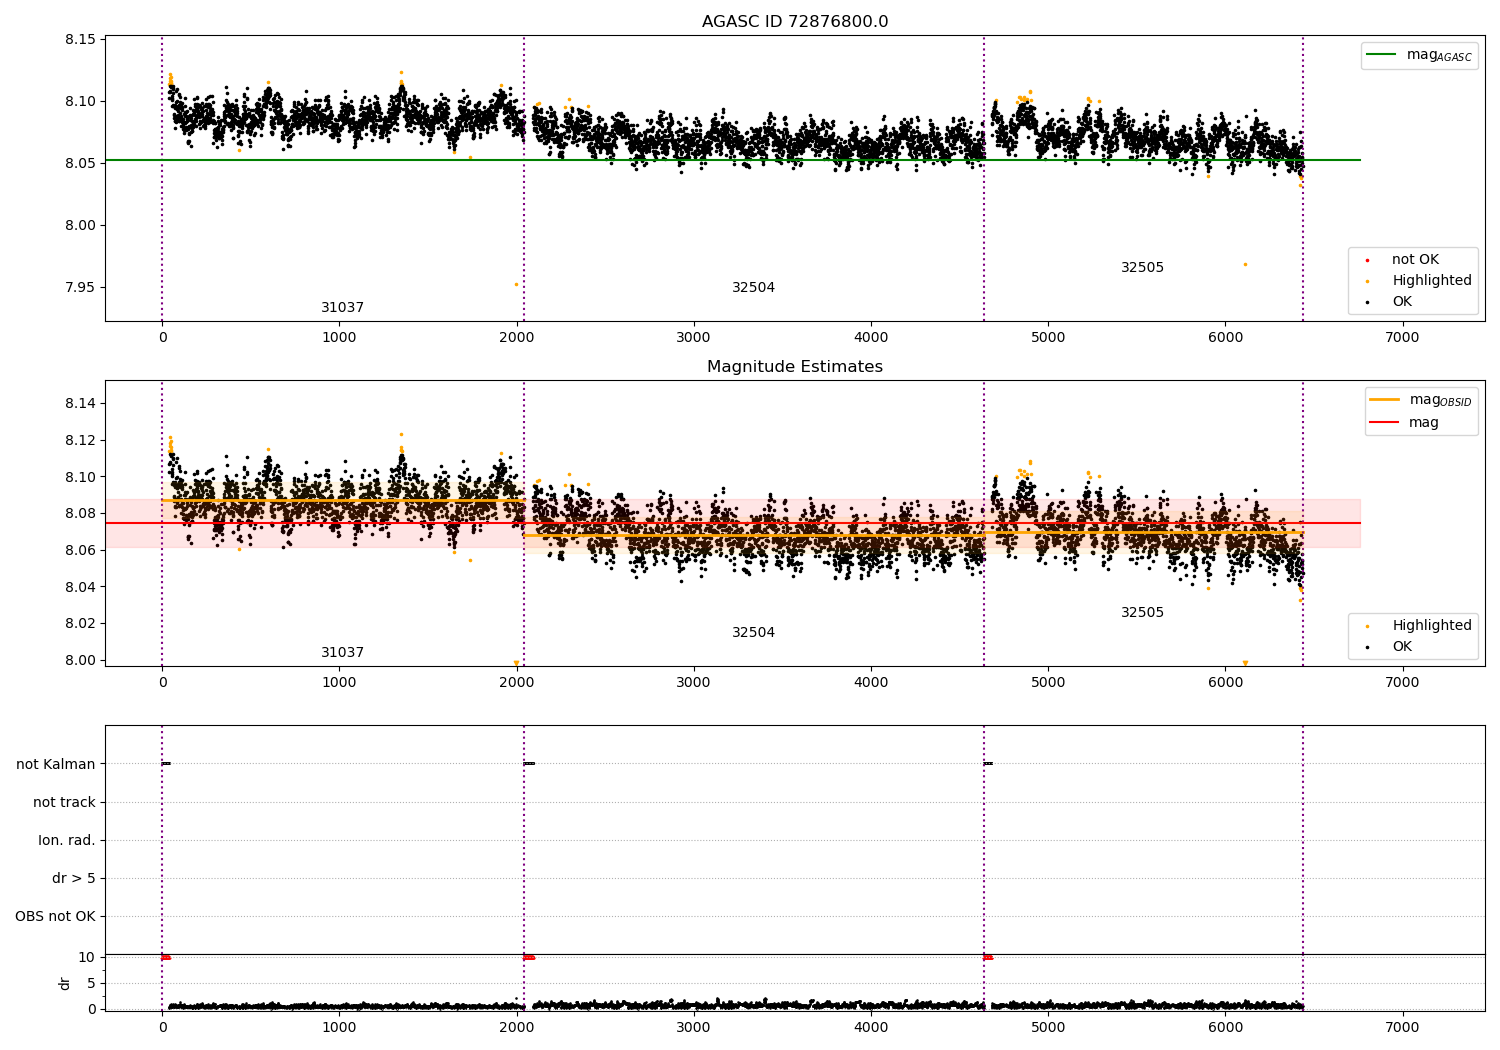Click the 'not Kalman' row label
This screenshot has height=1050, width=1500.
pos(56,765)
